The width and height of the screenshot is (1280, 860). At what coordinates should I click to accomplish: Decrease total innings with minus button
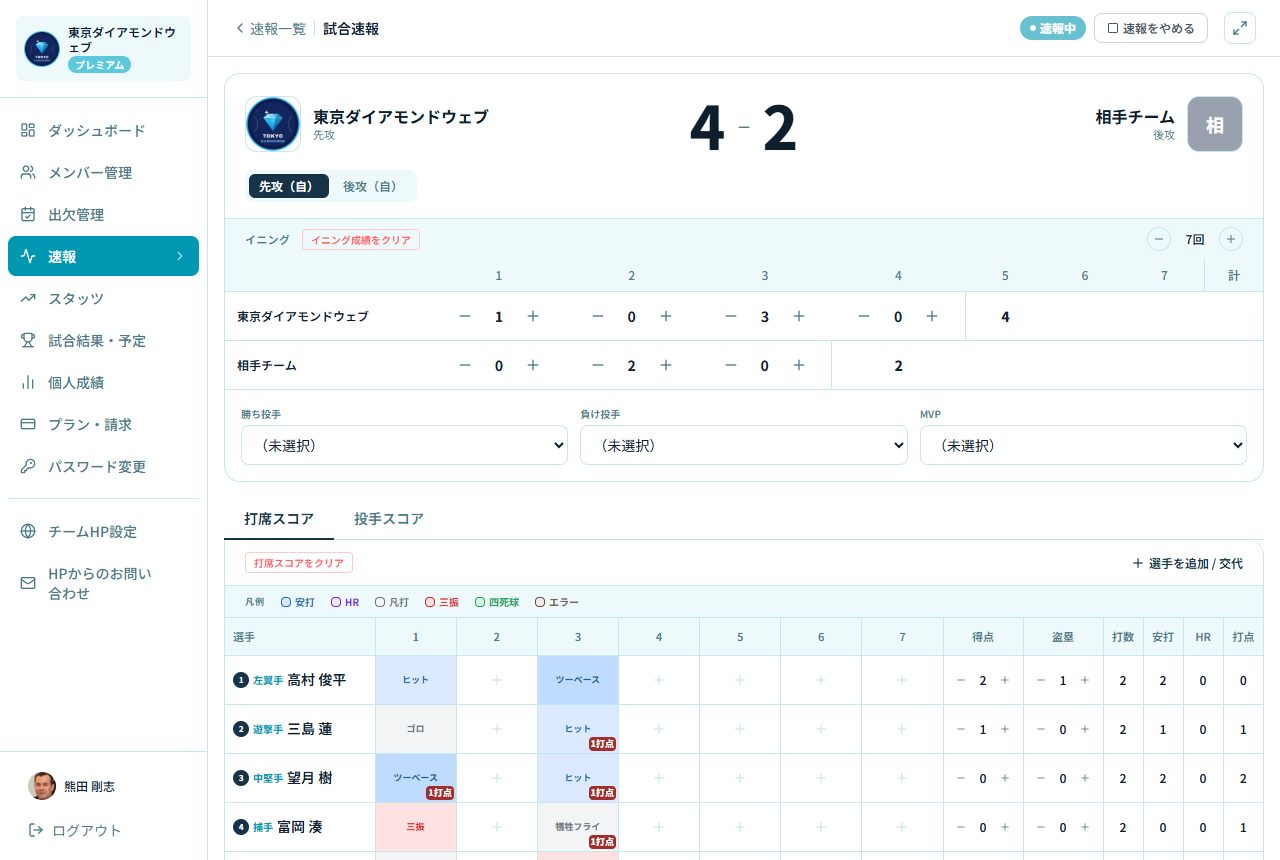[1159, 239]
